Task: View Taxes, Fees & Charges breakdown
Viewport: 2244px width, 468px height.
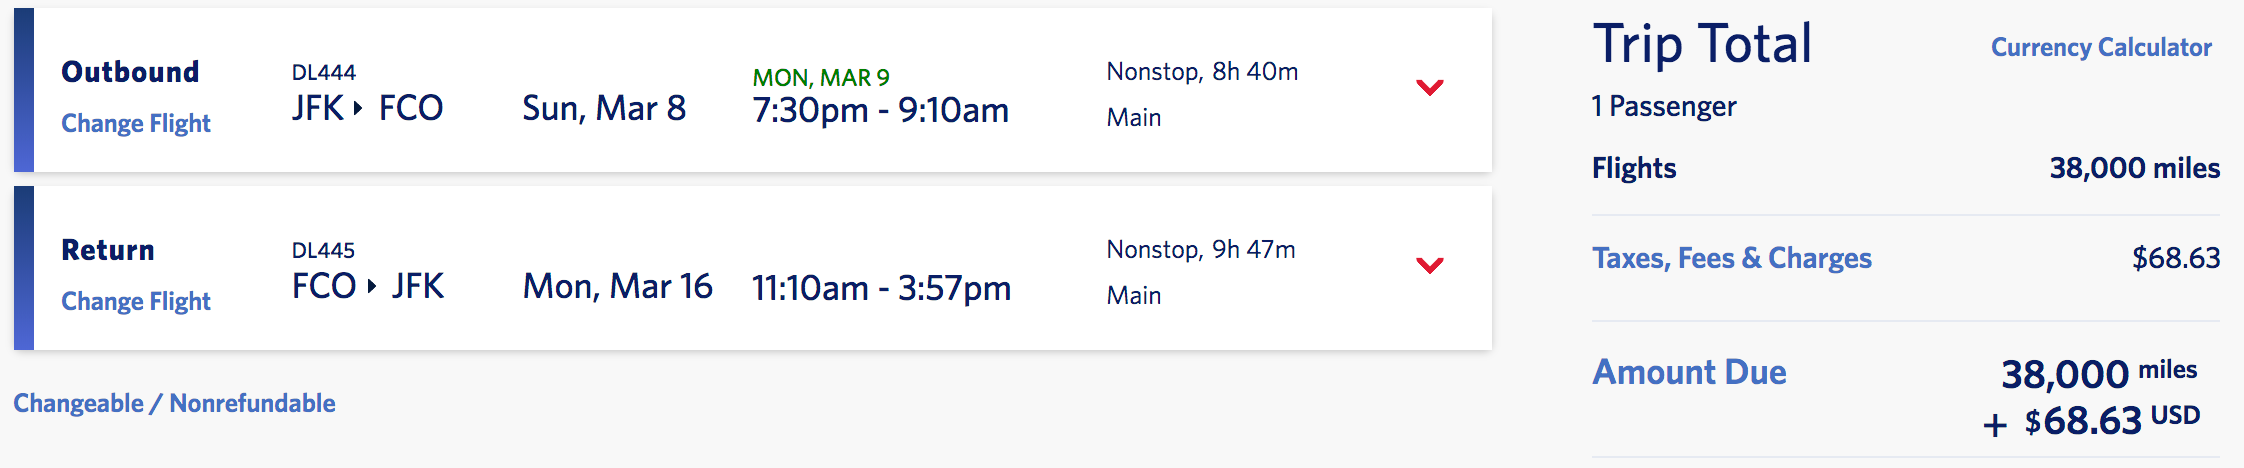Action: 1731,258
